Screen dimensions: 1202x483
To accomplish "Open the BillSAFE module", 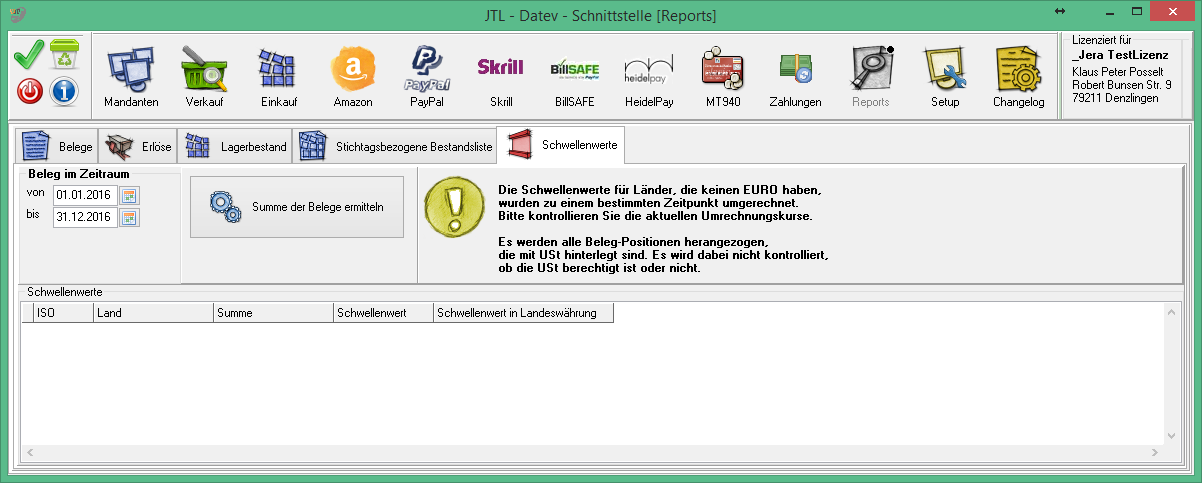I will pos(575,76).
